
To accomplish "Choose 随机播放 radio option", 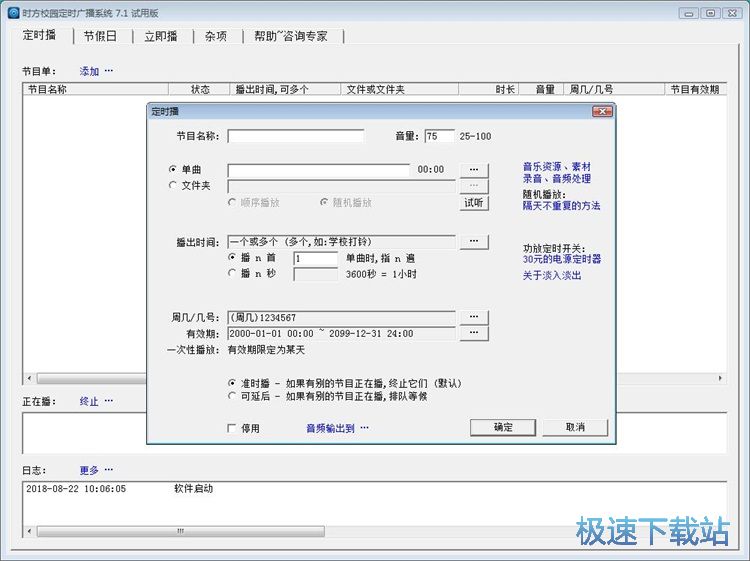I will (x=324, y=202).
